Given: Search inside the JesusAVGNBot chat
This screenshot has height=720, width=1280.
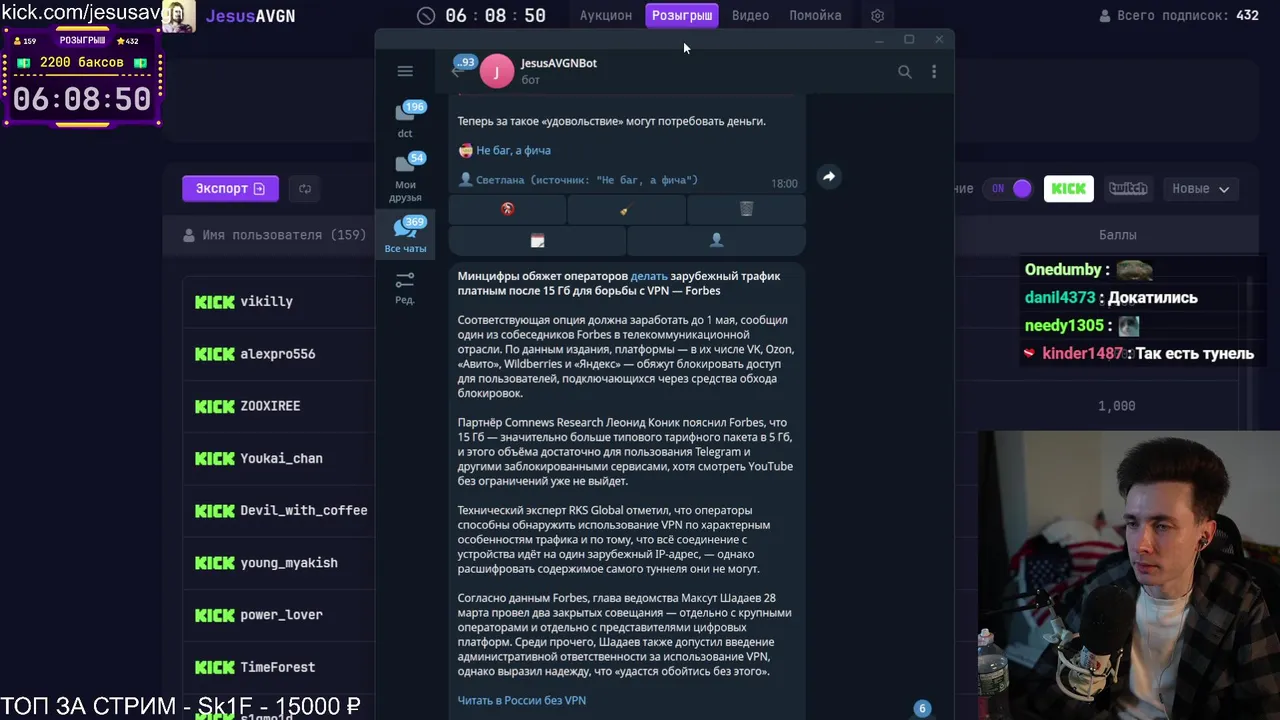Looking at the screenshot, I should (904, 72).
